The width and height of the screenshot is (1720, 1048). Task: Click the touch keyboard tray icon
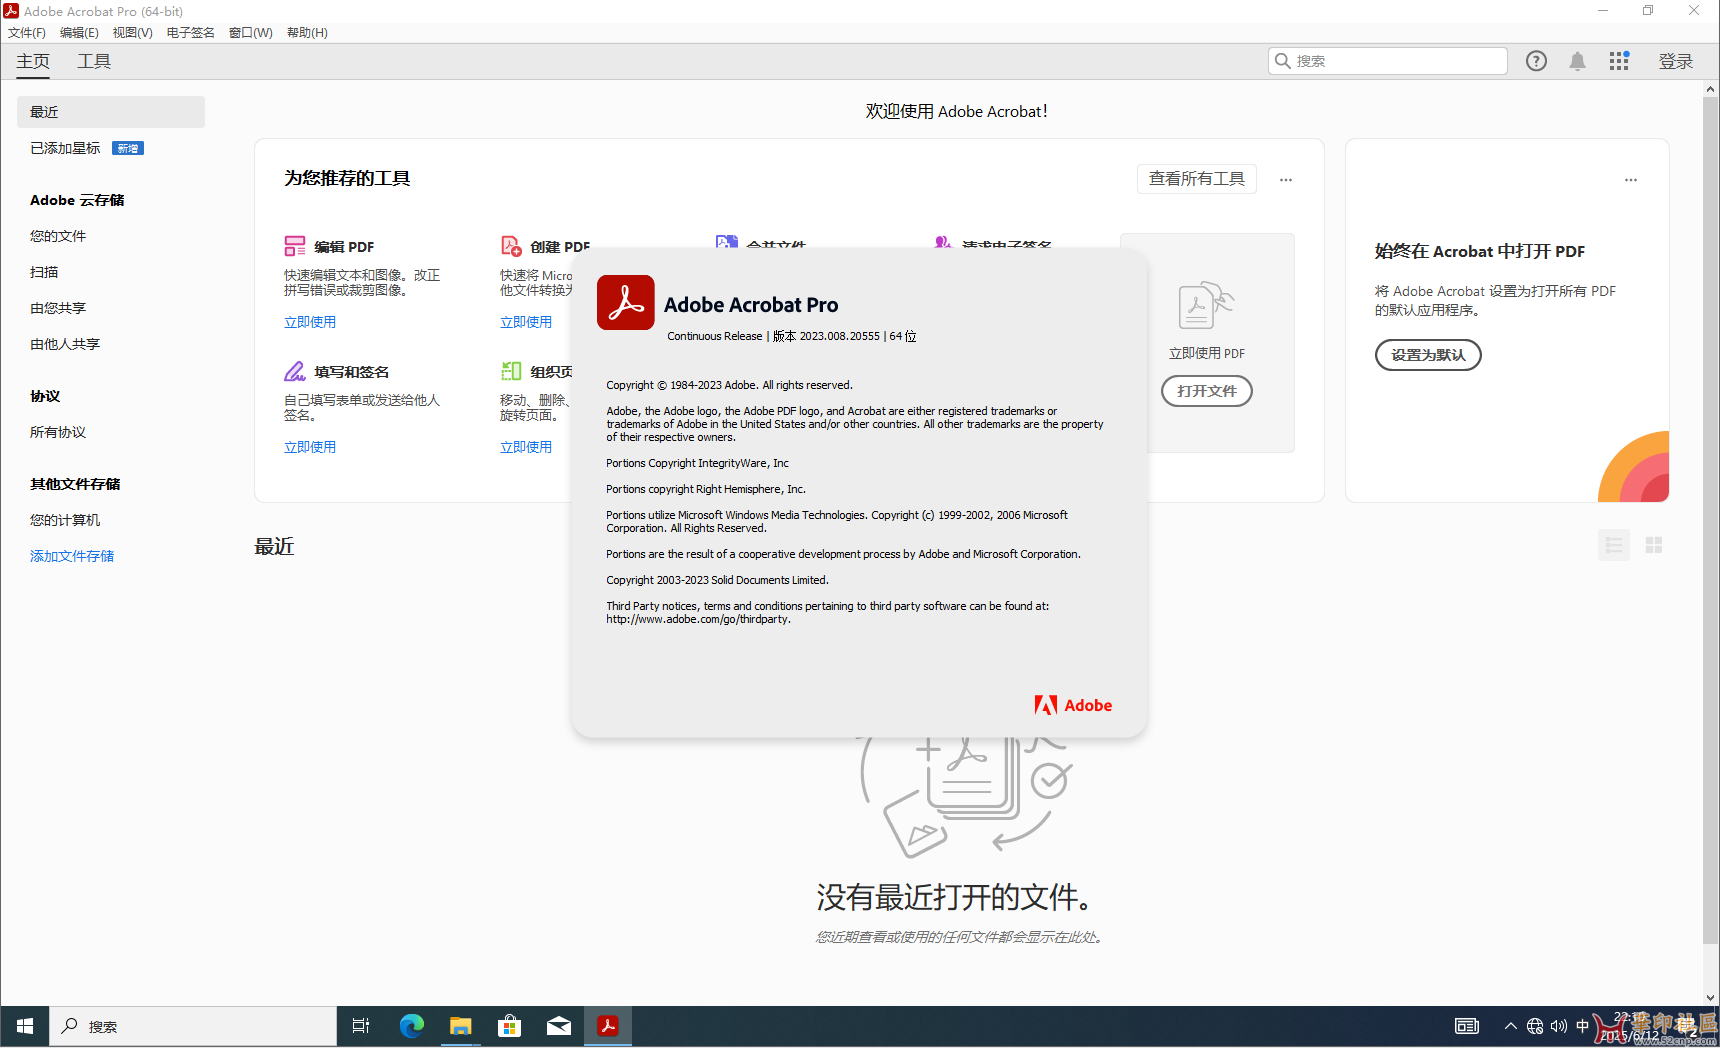(x=1466, y=1026)
